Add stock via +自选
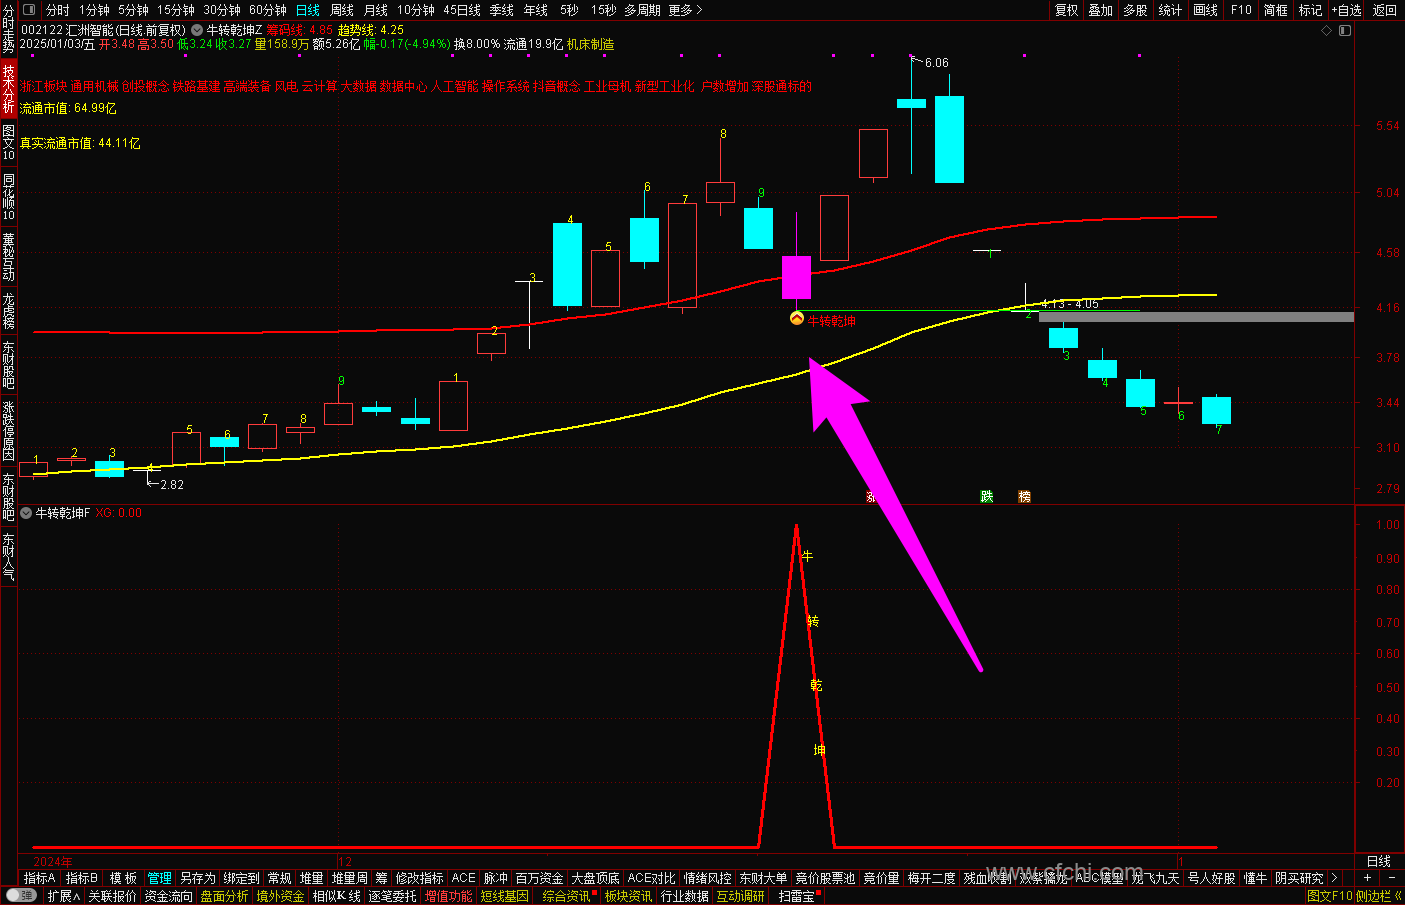The width and height of the screenshot is (1405, 905). pyautogui.click(x=1346, y=10)
